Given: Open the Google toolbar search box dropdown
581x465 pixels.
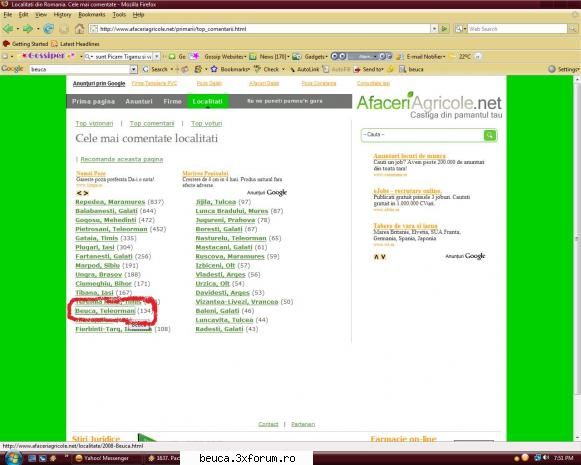Looking at the screenshot, I should click(133, 69).
